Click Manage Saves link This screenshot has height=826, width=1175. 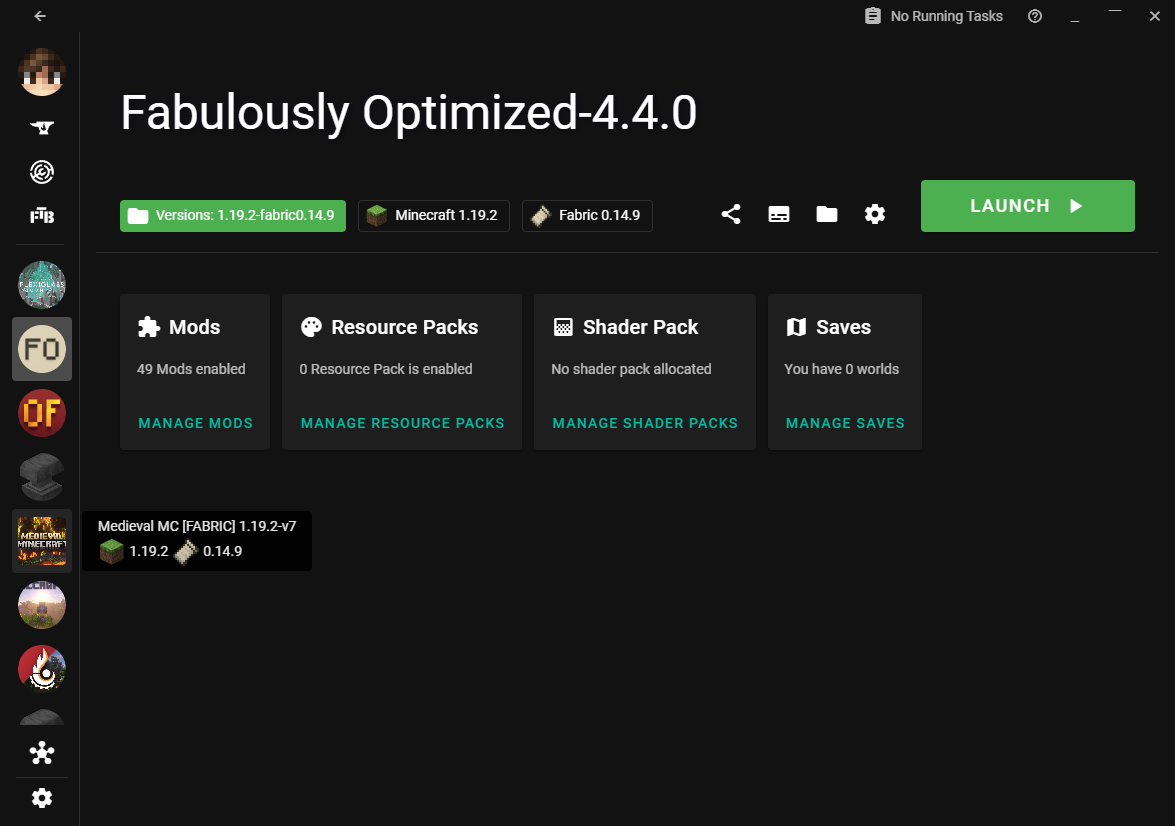tap(845, 423)
